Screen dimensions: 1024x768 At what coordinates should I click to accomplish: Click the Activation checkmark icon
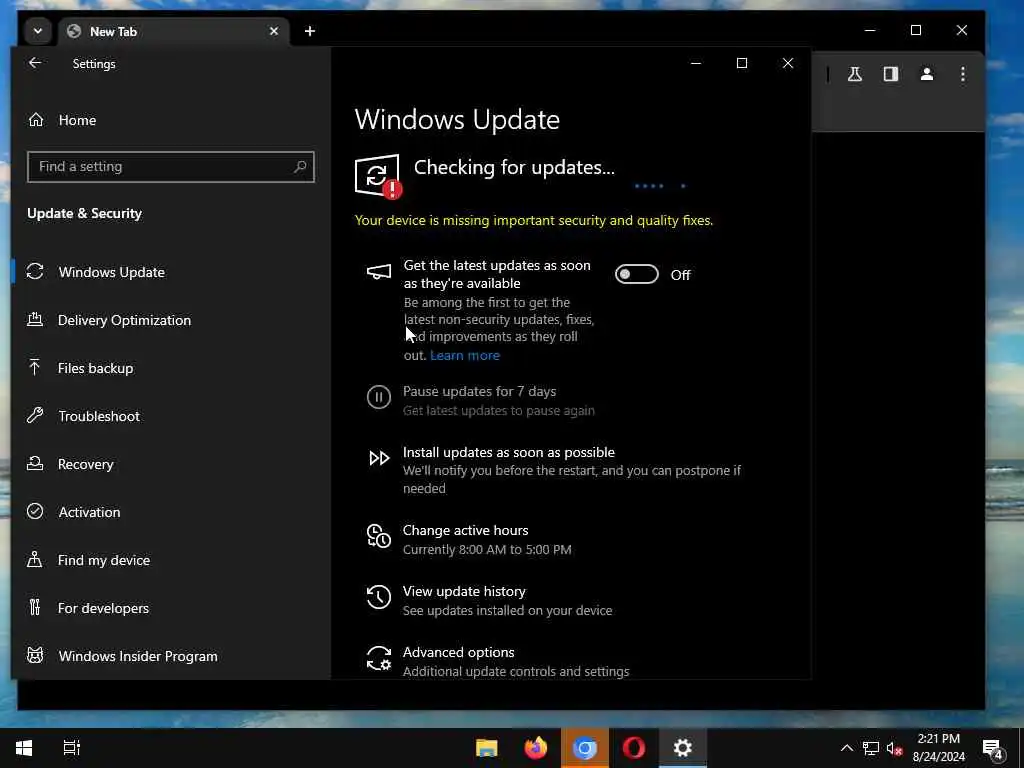coord(35,511)
